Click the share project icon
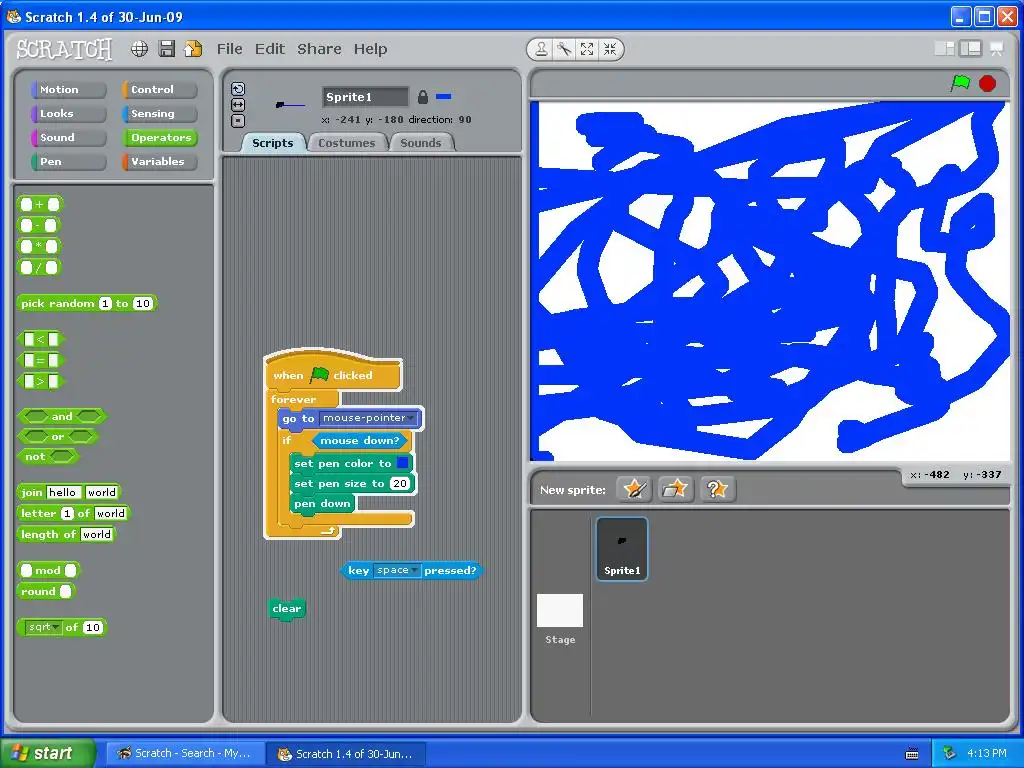The width and height of the screenshot is (1024, 768). click(x=193, y=49)
